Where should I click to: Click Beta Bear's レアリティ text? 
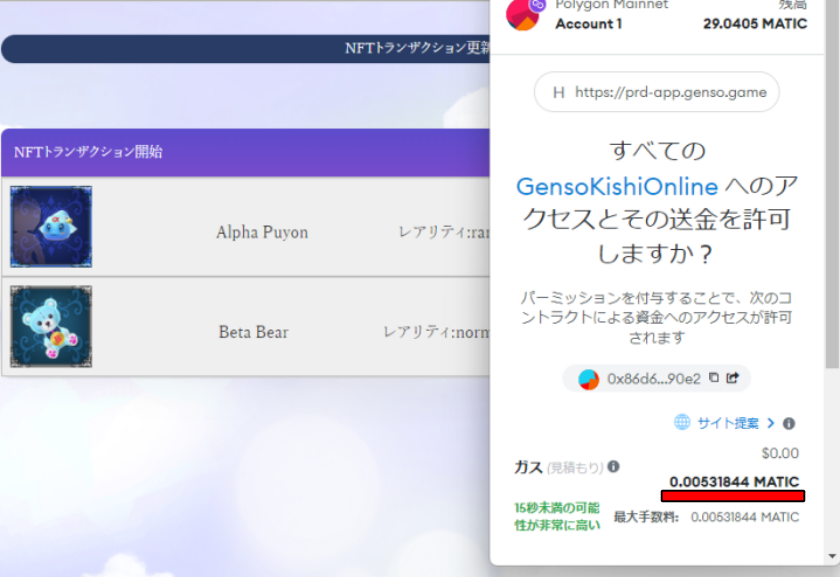point(436,332)
